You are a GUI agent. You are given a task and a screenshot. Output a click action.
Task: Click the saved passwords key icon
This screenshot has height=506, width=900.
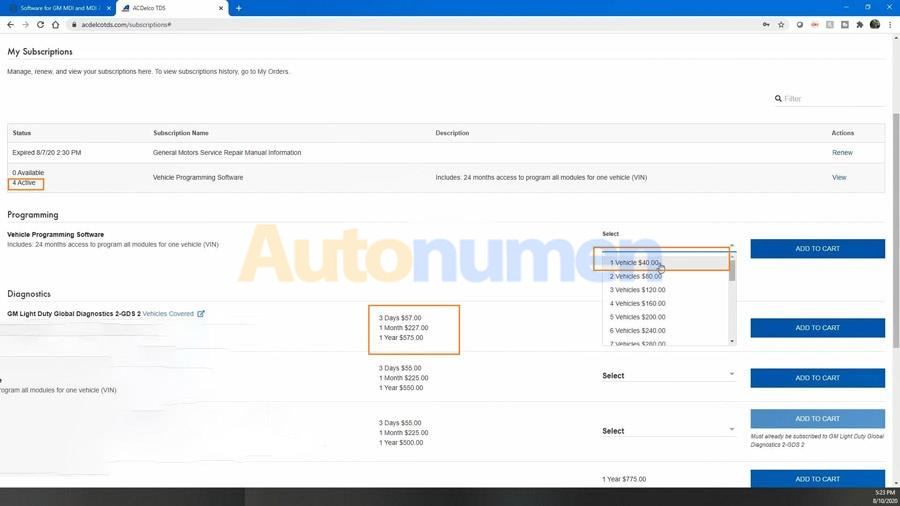click(x=766, y=25)
